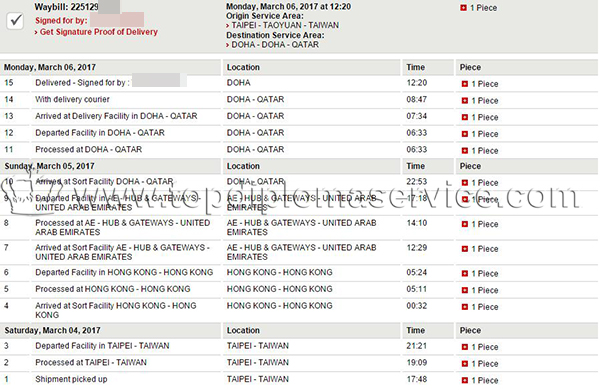Click the piece icon in the Processed at TAIPEI row
Screen dimensions: 600x390
pyautogui.click(x=465, y=364)
